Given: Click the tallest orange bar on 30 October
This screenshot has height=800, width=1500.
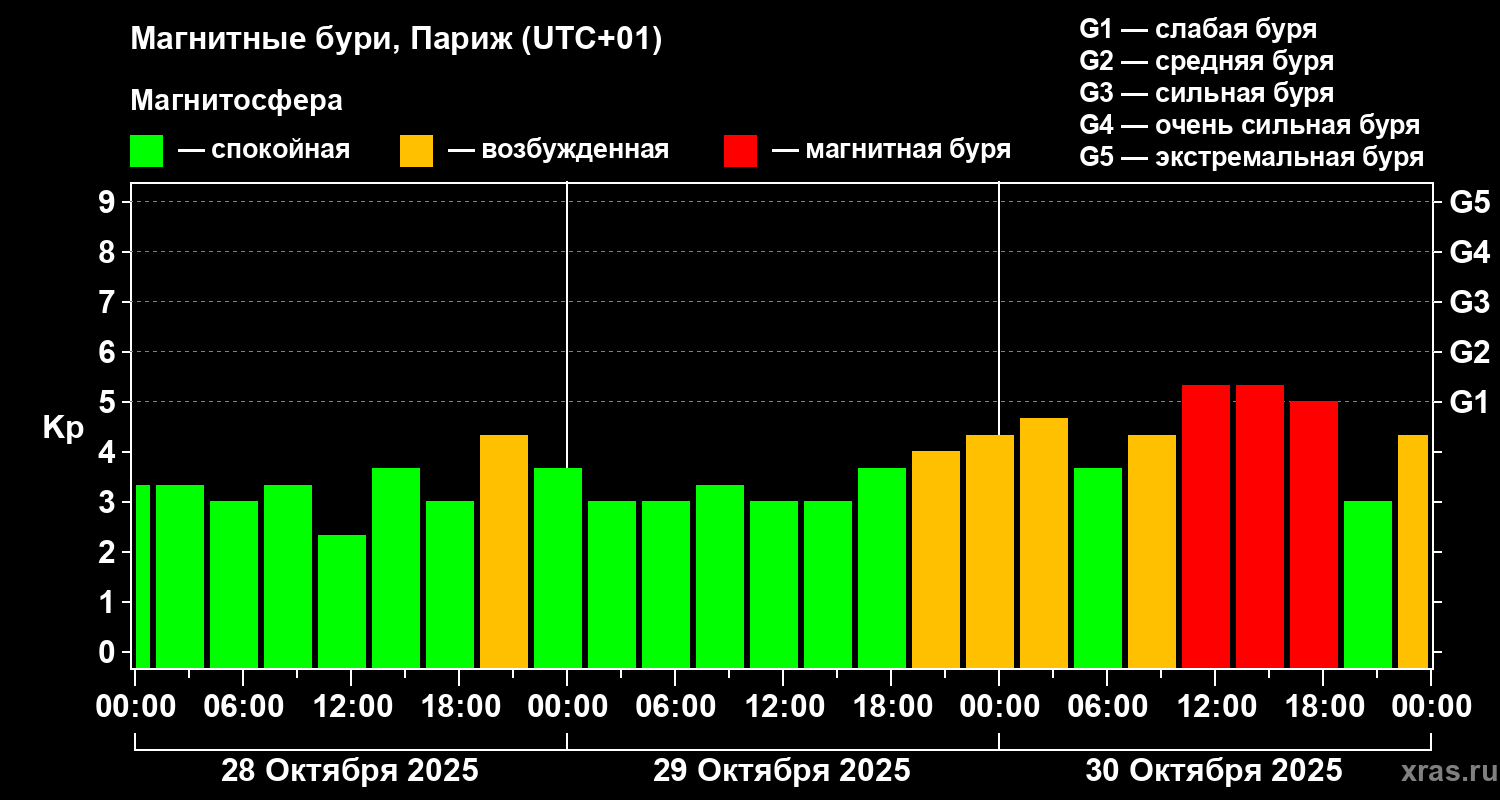Looking at the screenshot, I should [x=1044, y=543].
